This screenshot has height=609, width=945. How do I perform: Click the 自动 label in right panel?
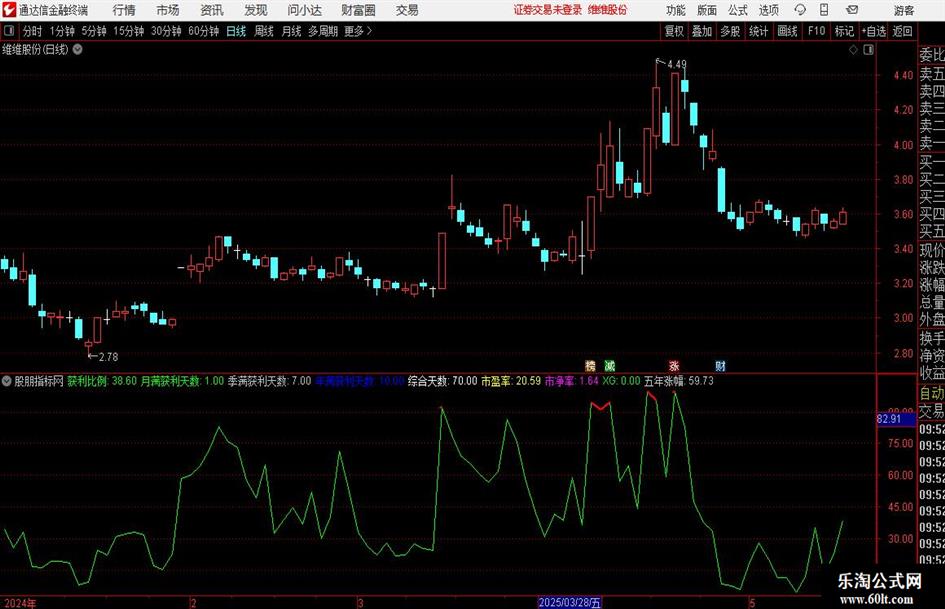pos(932,393)
